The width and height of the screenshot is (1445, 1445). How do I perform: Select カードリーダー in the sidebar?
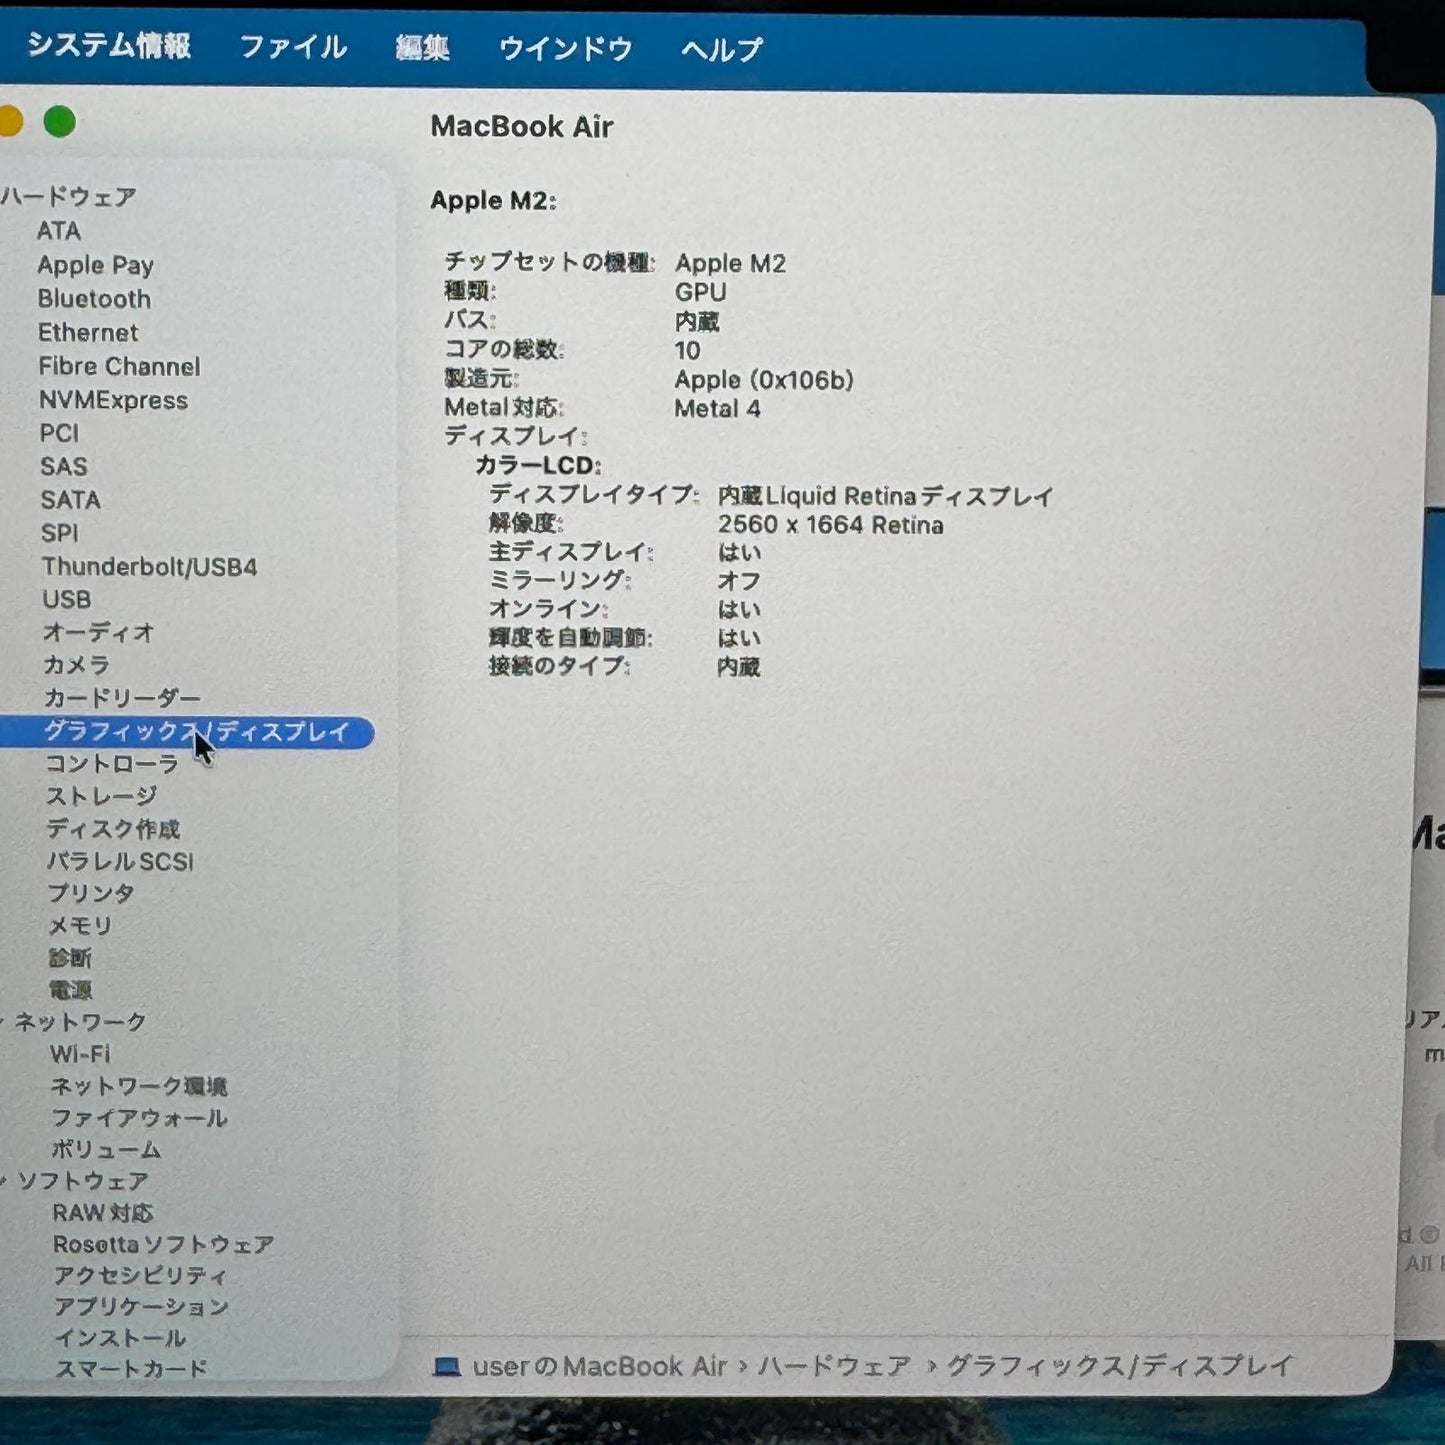coord(122,698)
